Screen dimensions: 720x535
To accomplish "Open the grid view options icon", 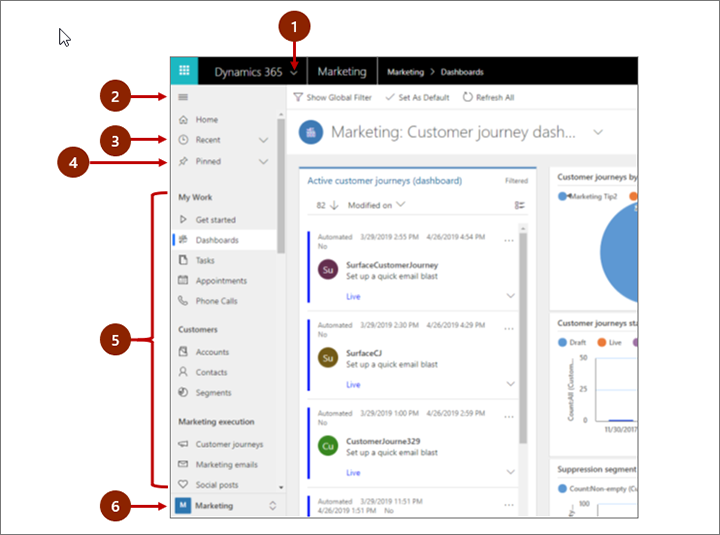I will point(519,205).
